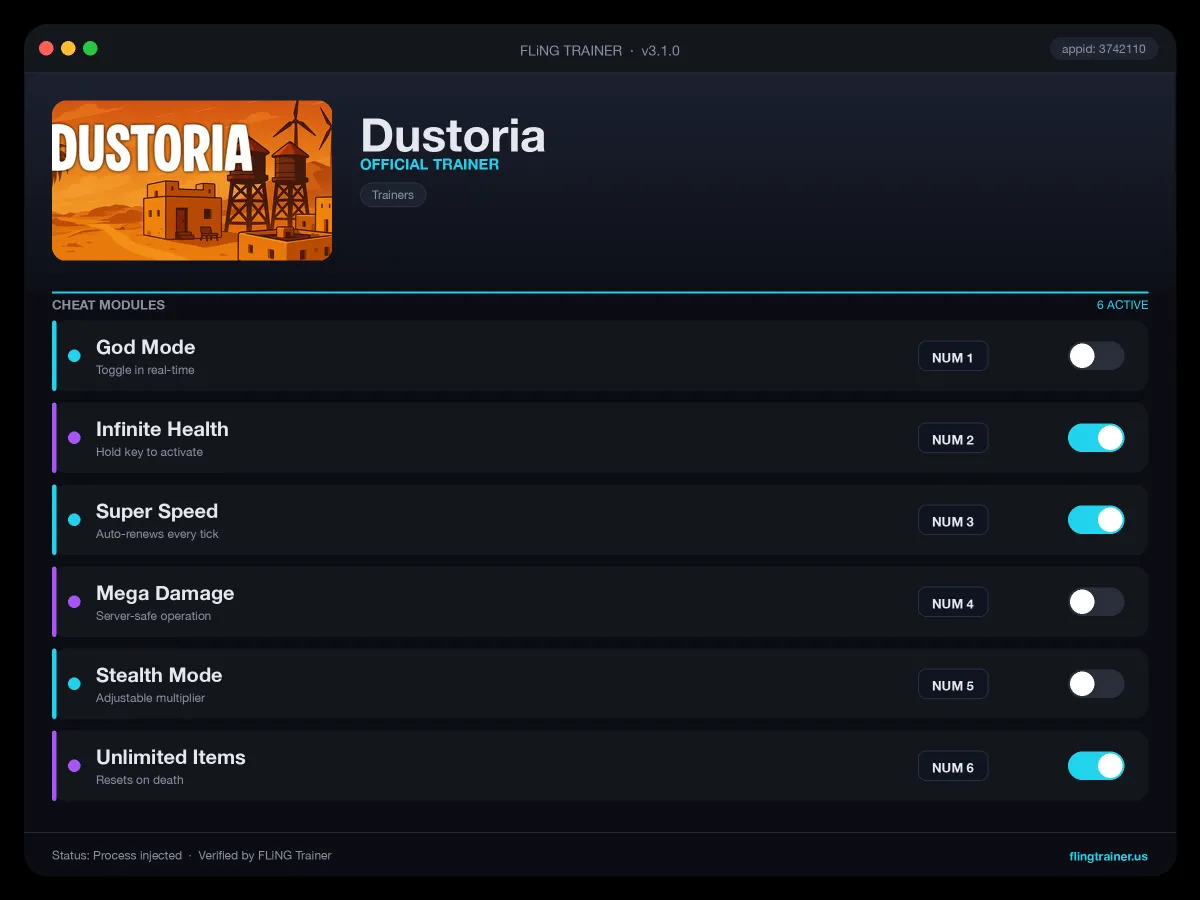Maximize the window with the green button

(90, 48)
